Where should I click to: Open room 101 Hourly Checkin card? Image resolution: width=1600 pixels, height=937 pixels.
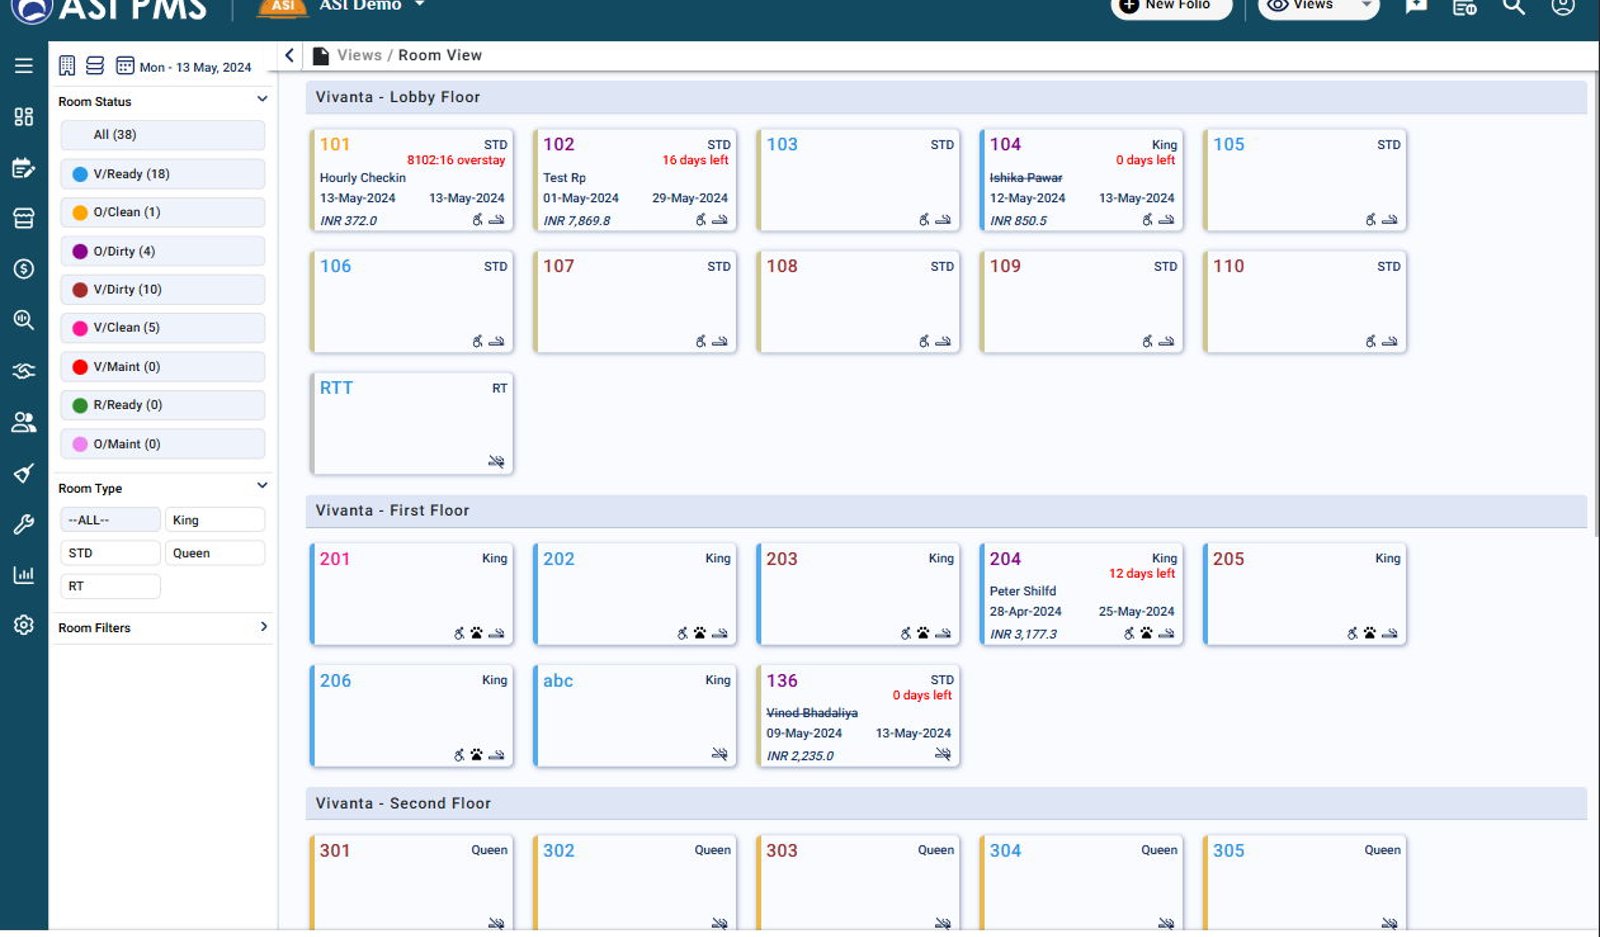(x=412, y=180)
